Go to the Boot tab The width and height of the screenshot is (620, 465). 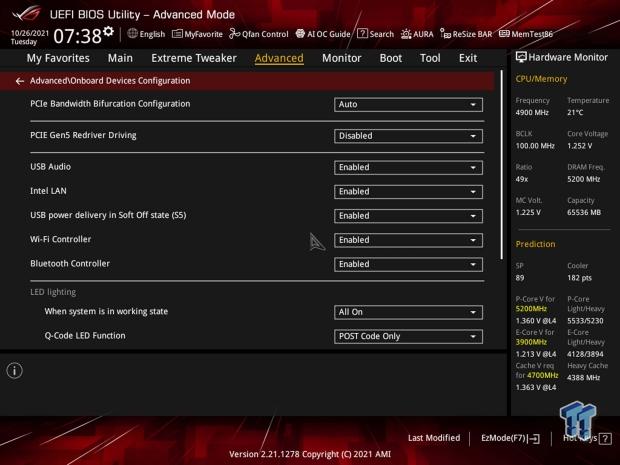tap(391, 58)
